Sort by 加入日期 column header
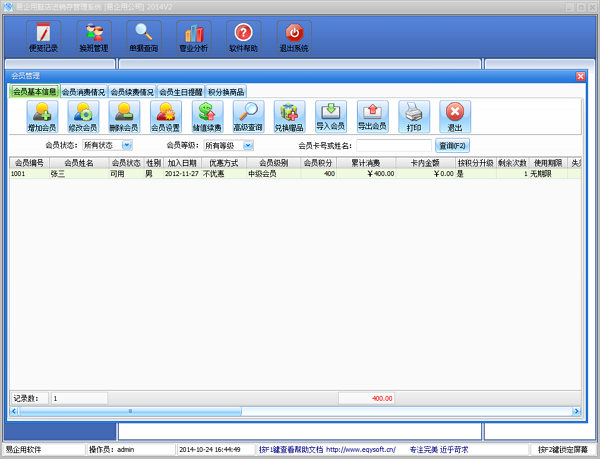This screenshot has height=459, width=600. pyautogui.click(x=182, y=163)
